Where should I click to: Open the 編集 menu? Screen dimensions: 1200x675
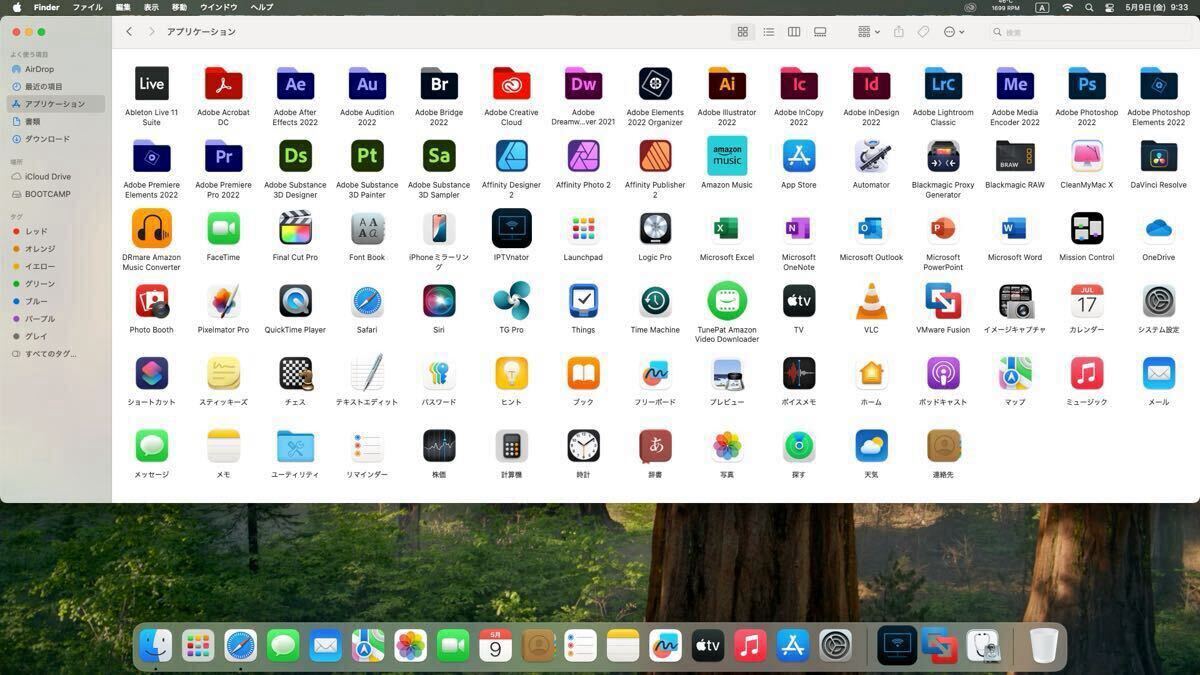pos(123,7)
